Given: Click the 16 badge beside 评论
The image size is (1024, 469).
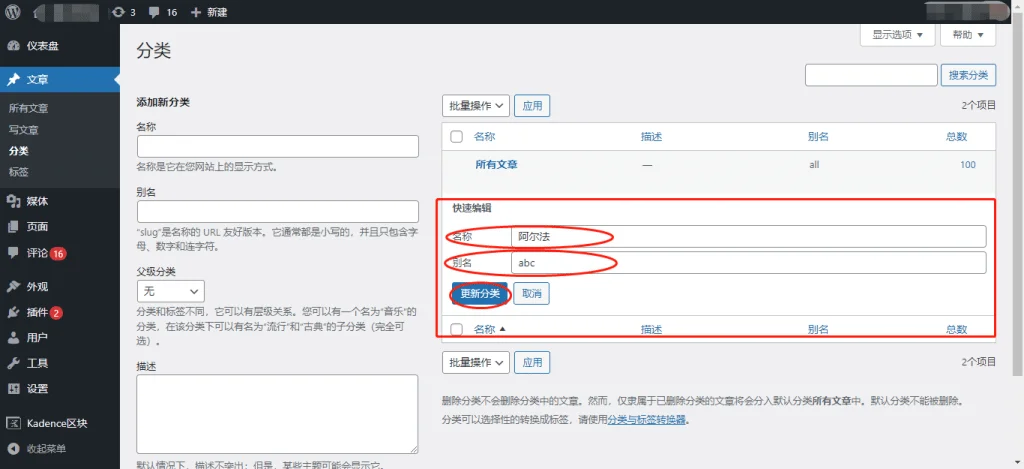Looking at the screenshot, I should click(x=58, y=253).
